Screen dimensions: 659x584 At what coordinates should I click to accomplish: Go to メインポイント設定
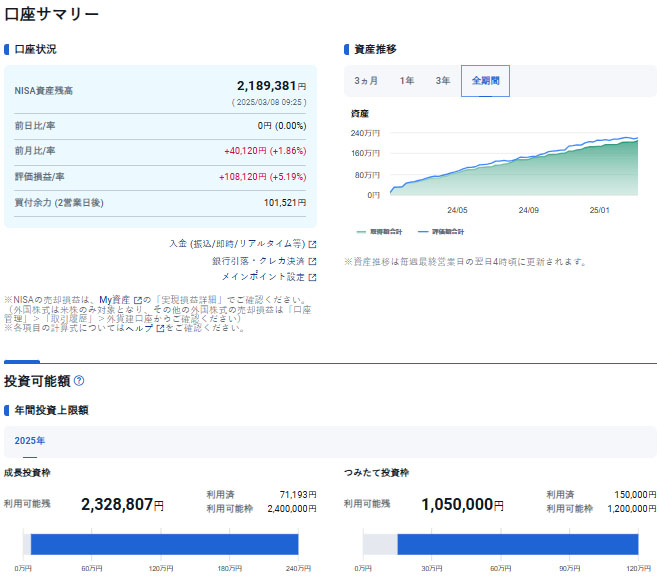262,277
